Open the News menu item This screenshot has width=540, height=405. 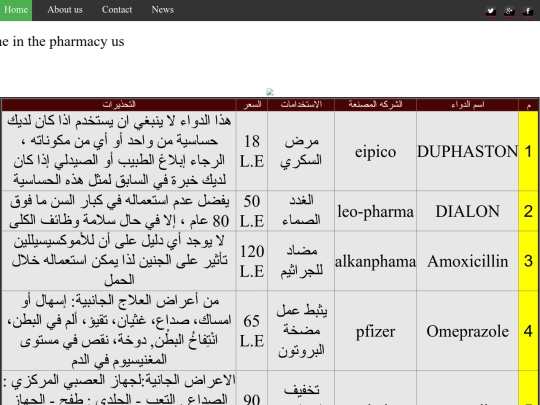coord(163,10)
